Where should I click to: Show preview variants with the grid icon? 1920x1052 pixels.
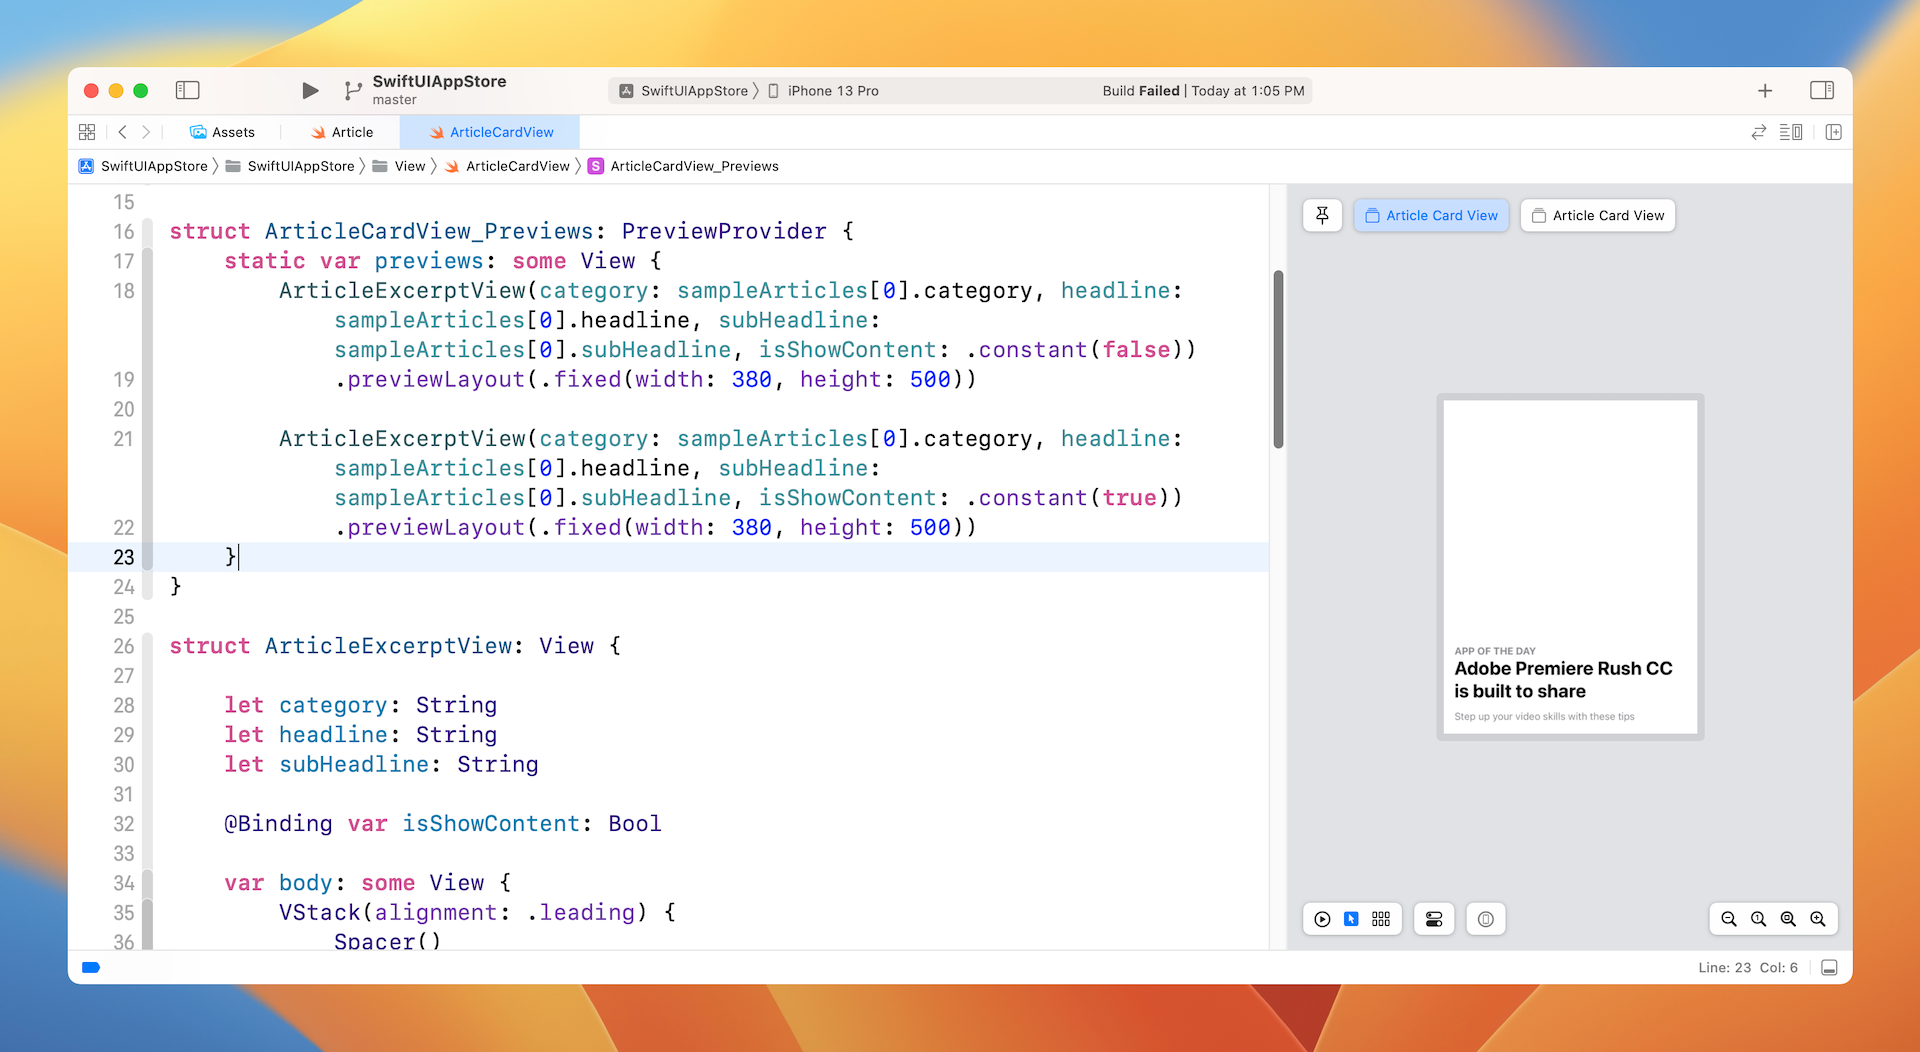(1381, 919)
